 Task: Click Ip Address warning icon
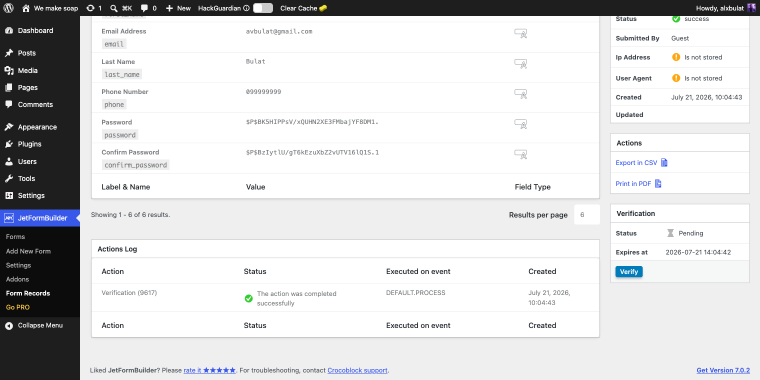[x=676, y=57]
